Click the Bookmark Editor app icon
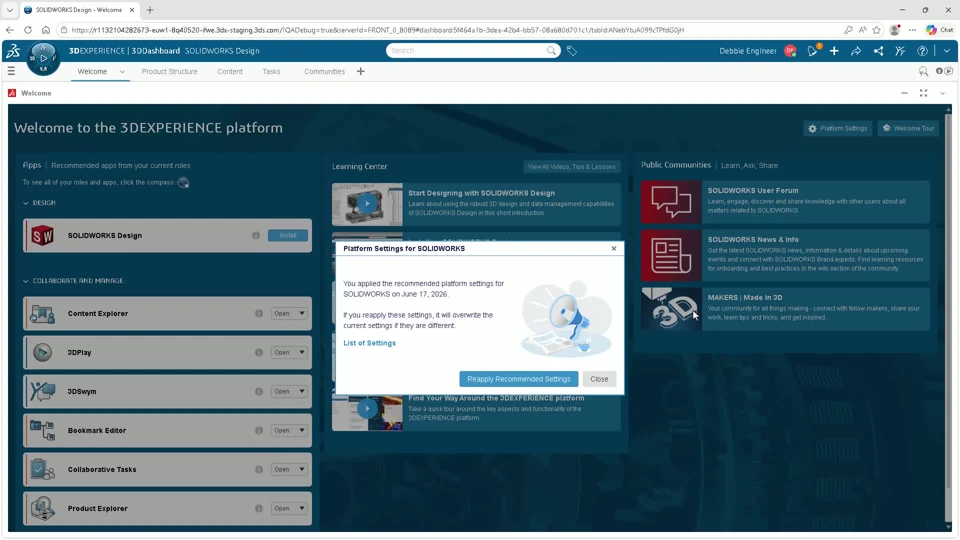The height and width of the screenshot is (540, 960). pyautogui.click(x=42, y=430)
